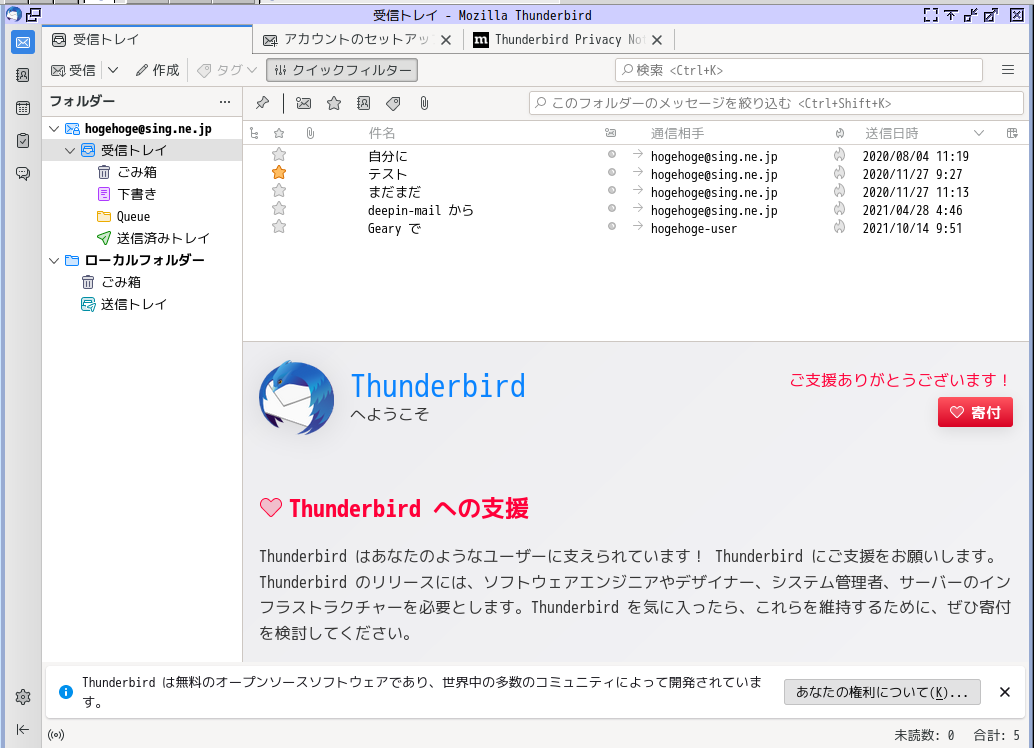Star the 'deepin-mail から' message
The image size is (1034, 748).
tap(279, 209)
